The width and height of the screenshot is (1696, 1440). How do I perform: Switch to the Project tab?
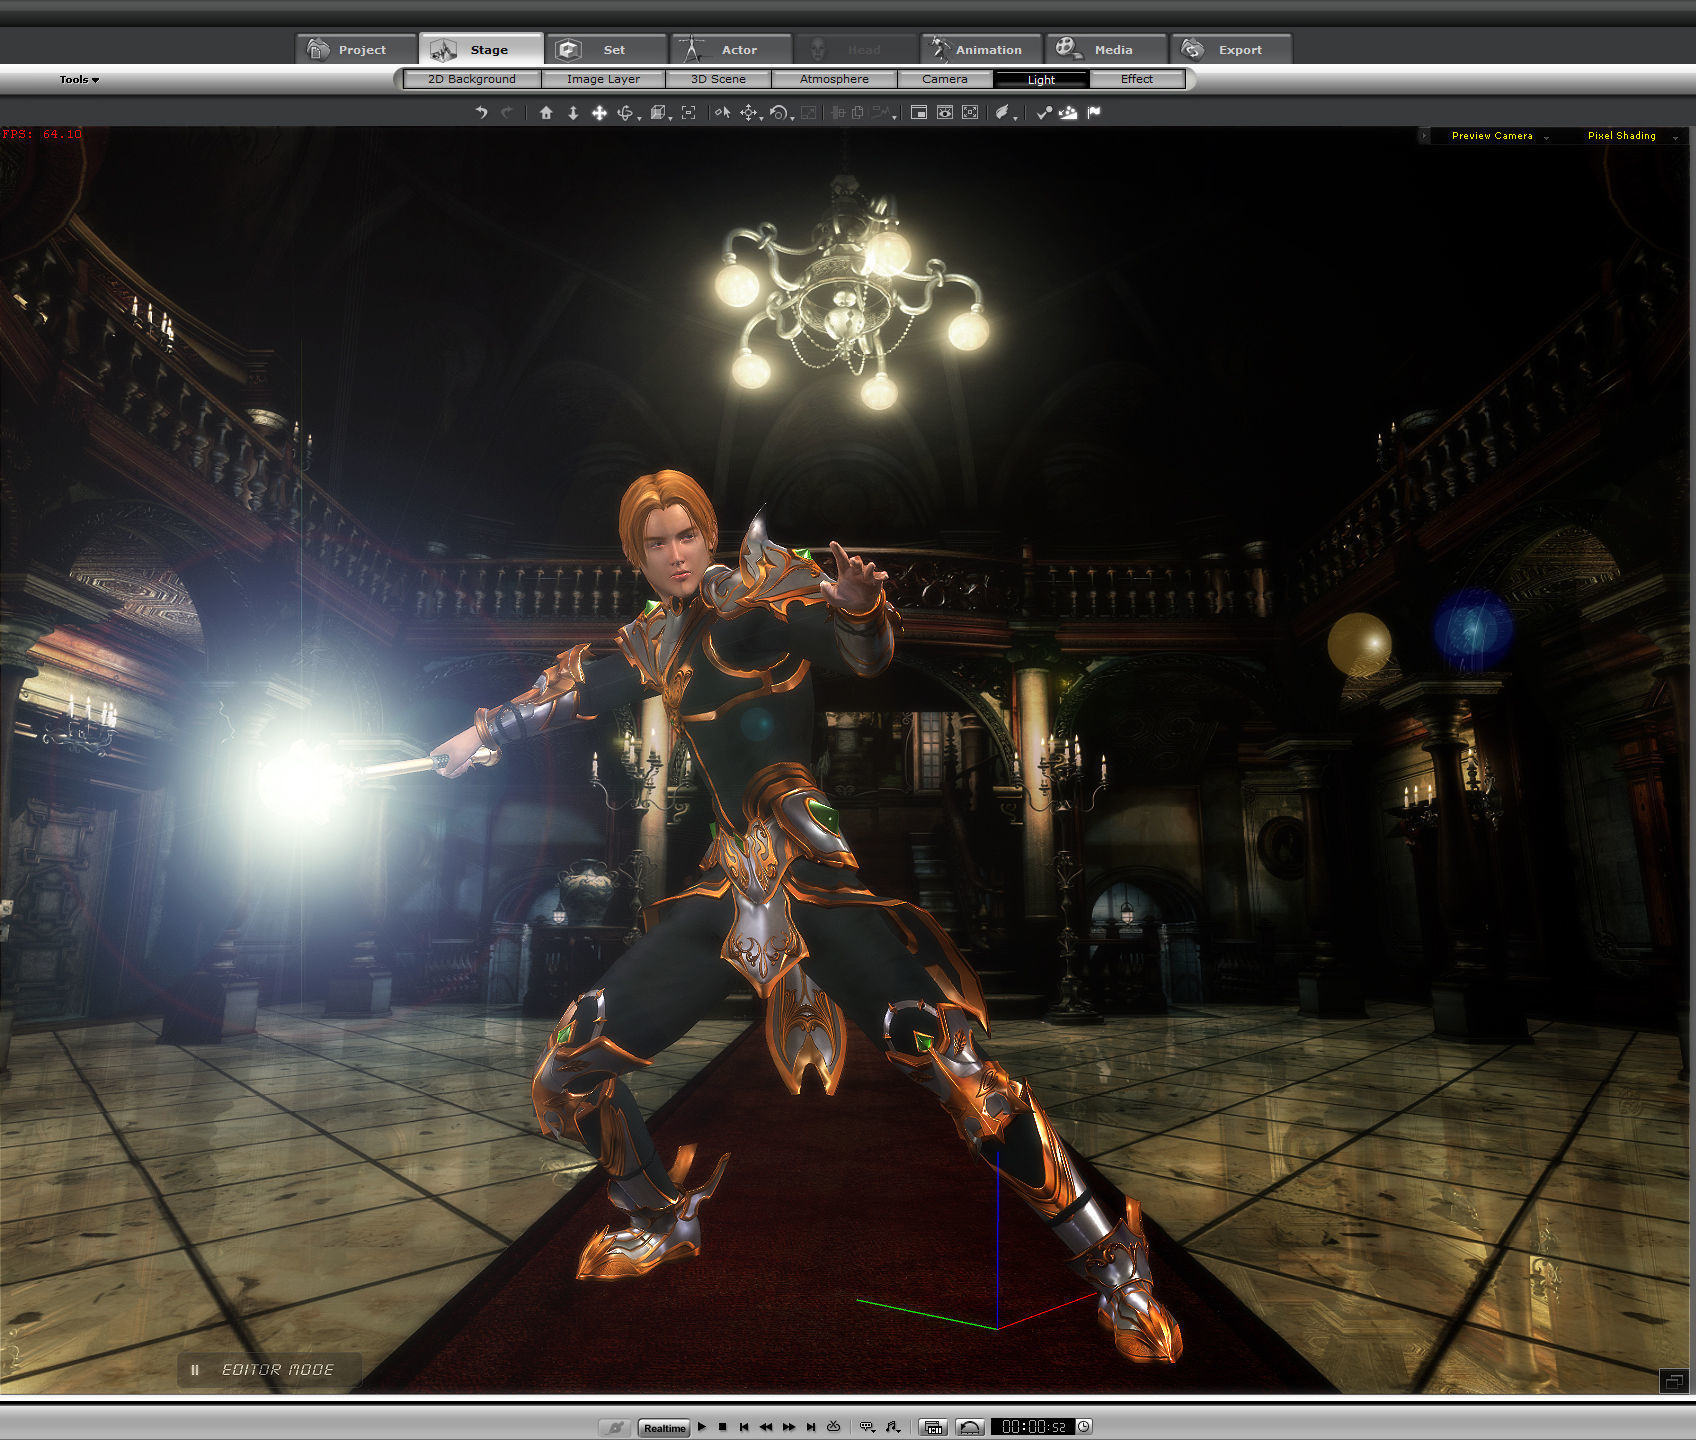pos(356,49)
